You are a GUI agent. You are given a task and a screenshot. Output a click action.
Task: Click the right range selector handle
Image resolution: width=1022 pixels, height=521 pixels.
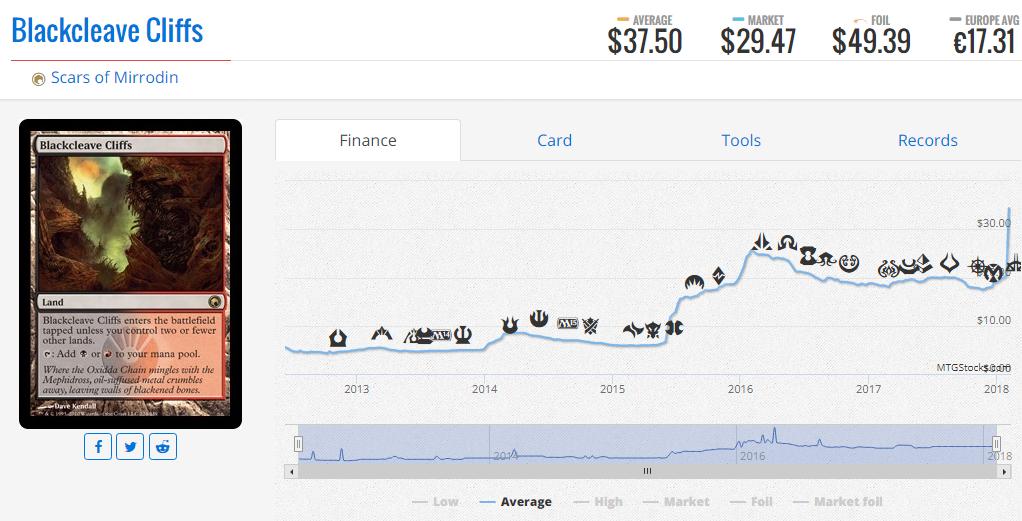997,444
